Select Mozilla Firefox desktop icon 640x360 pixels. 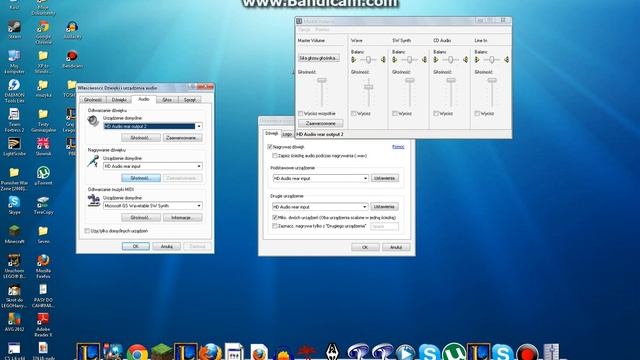coord(43,266)
